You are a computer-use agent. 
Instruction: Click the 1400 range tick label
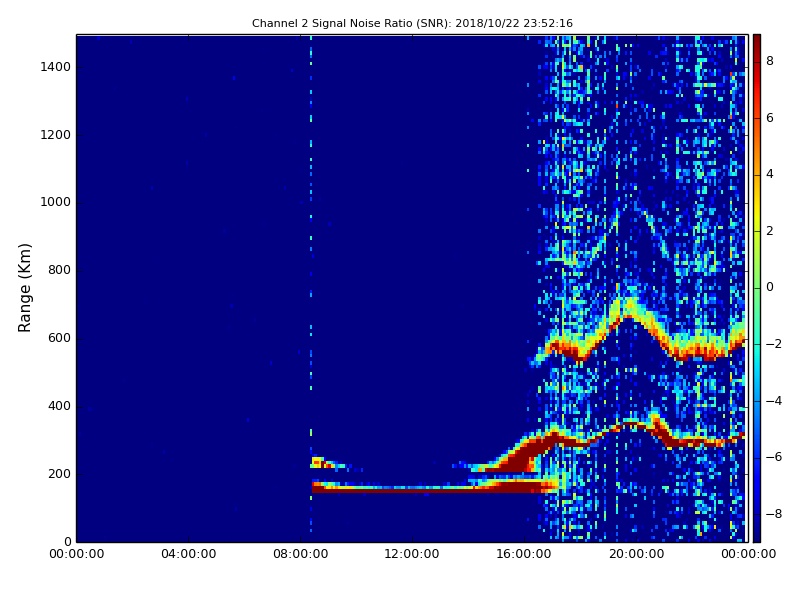pyautogui.click(x=56, y=67)
